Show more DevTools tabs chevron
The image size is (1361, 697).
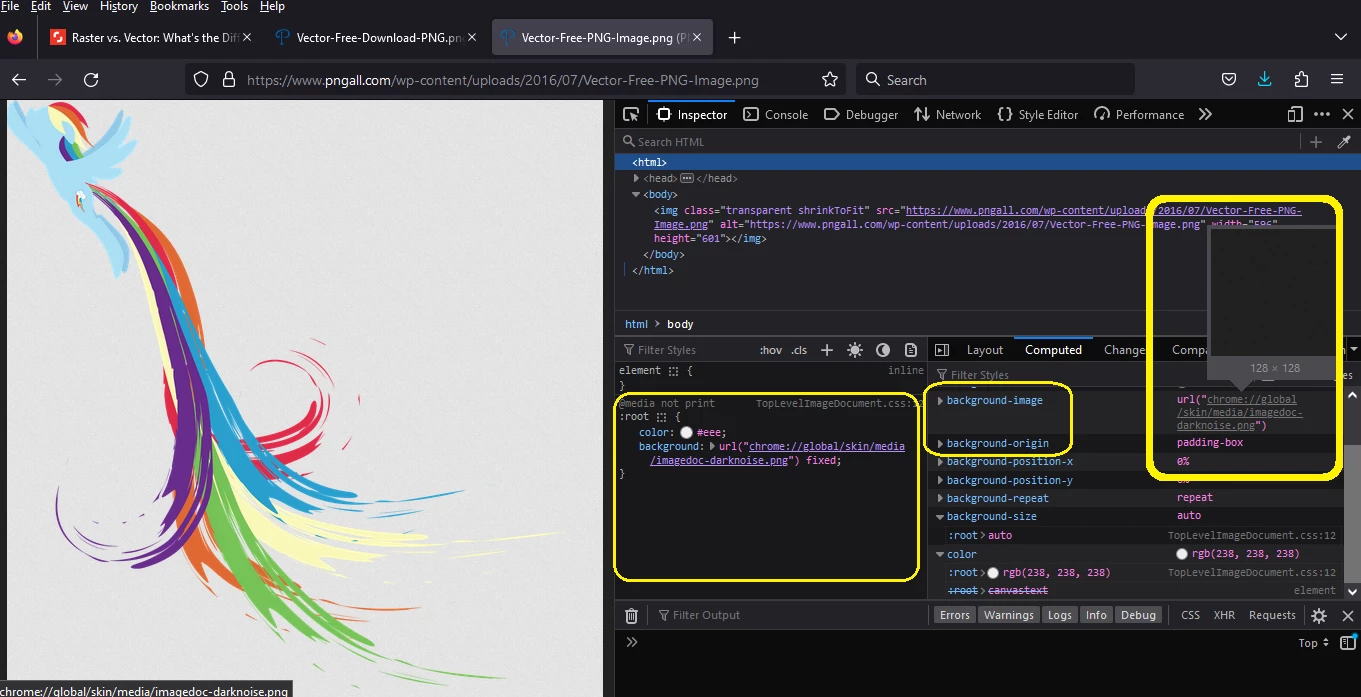click(1205, 115)
